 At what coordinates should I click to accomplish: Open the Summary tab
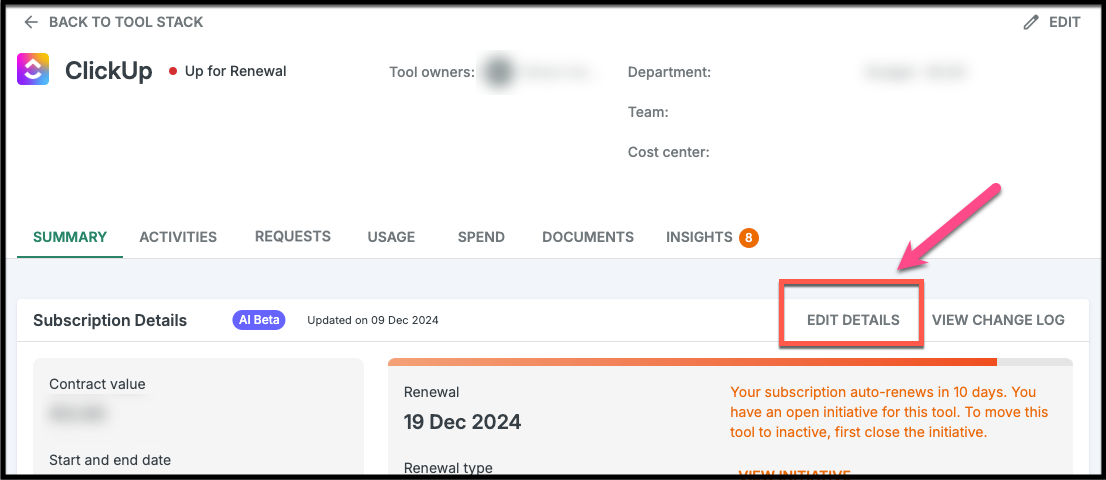point(70,237)
